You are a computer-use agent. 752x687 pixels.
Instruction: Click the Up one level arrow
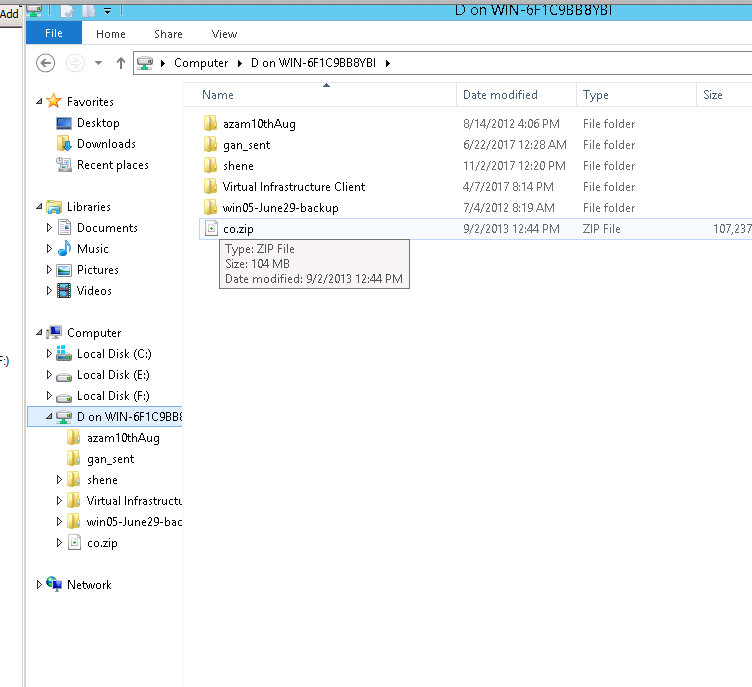121,63
